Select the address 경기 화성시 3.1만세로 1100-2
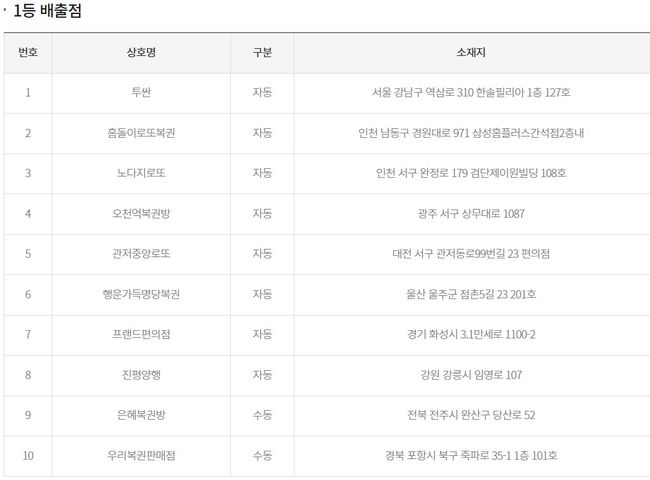This screenshot has width=650, height=480. point(471,334)
